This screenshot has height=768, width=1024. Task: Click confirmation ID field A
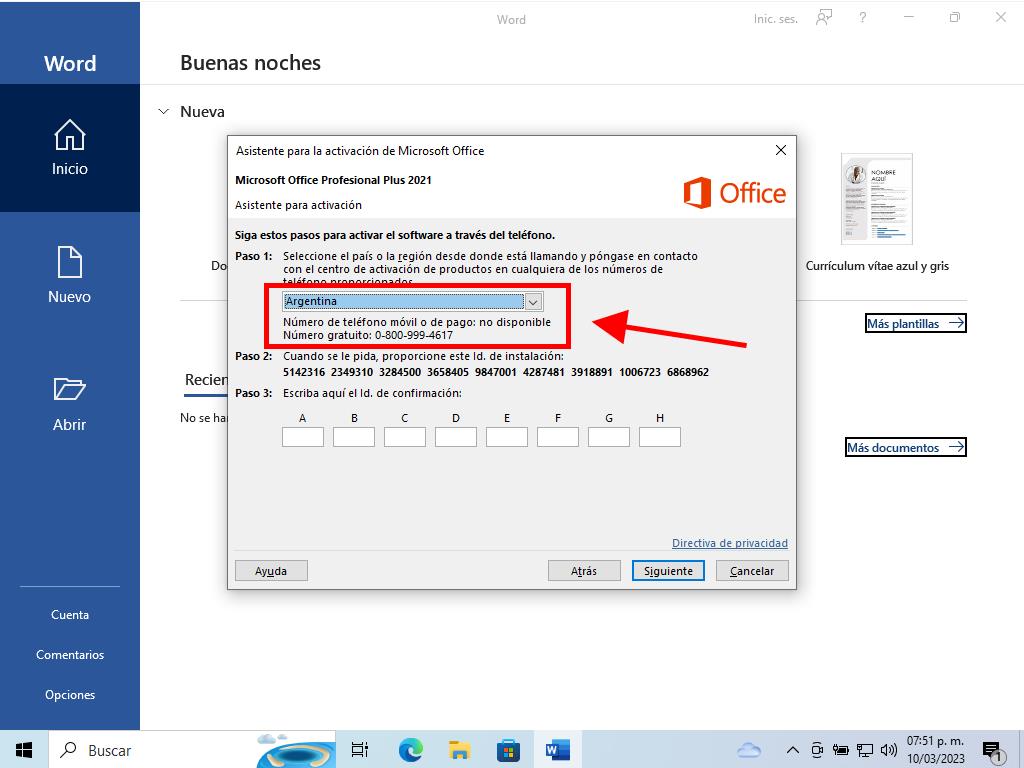coord(303,437)
